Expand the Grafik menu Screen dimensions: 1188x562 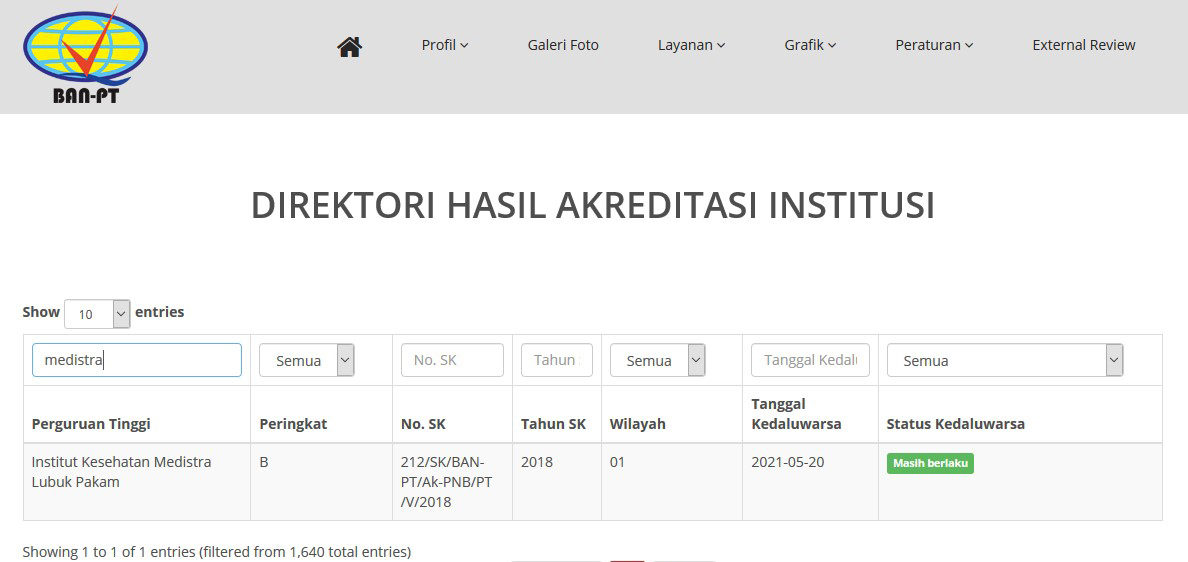click(x=810, y=45)
